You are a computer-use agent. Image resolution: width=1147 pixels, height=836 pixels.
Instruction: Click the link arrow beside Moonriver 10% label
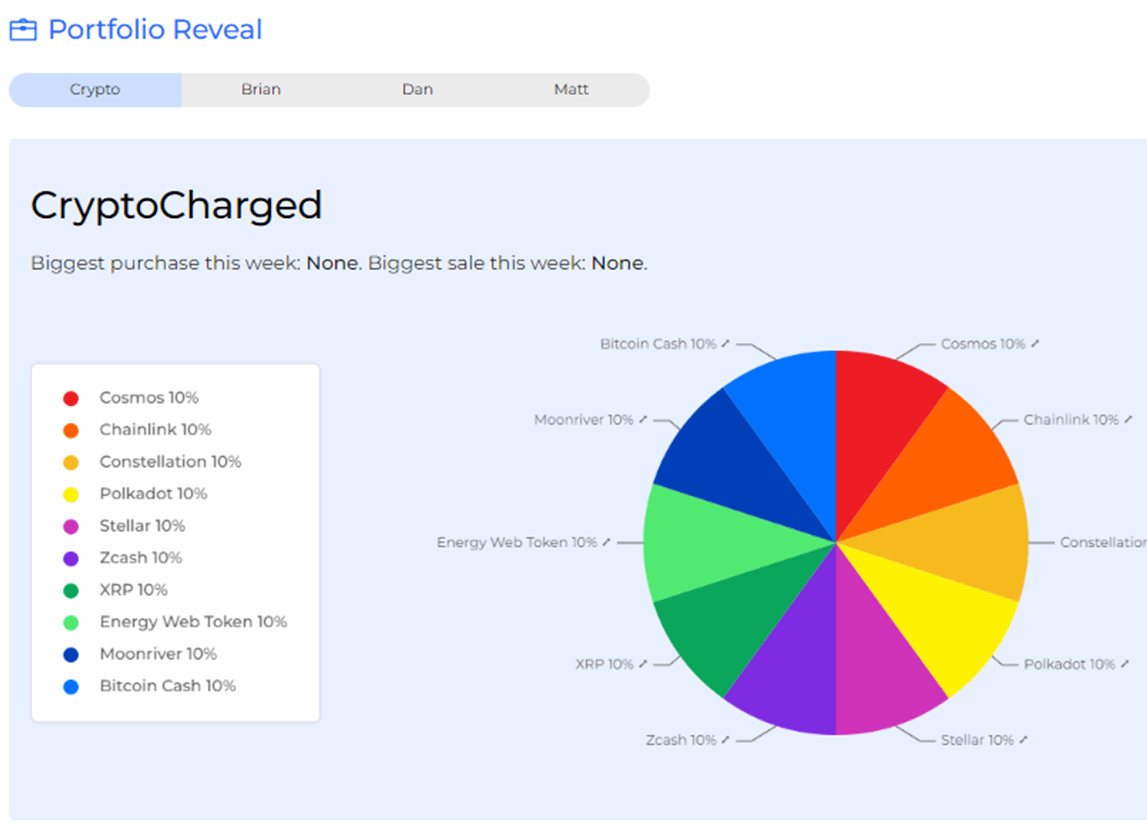(643, 420)
